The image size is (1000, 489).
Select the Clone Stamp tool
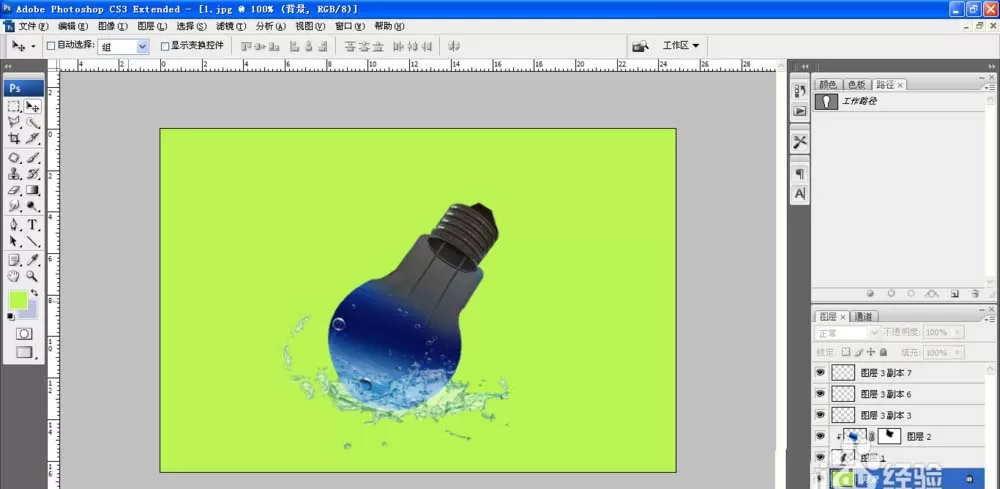pos(14,173)
